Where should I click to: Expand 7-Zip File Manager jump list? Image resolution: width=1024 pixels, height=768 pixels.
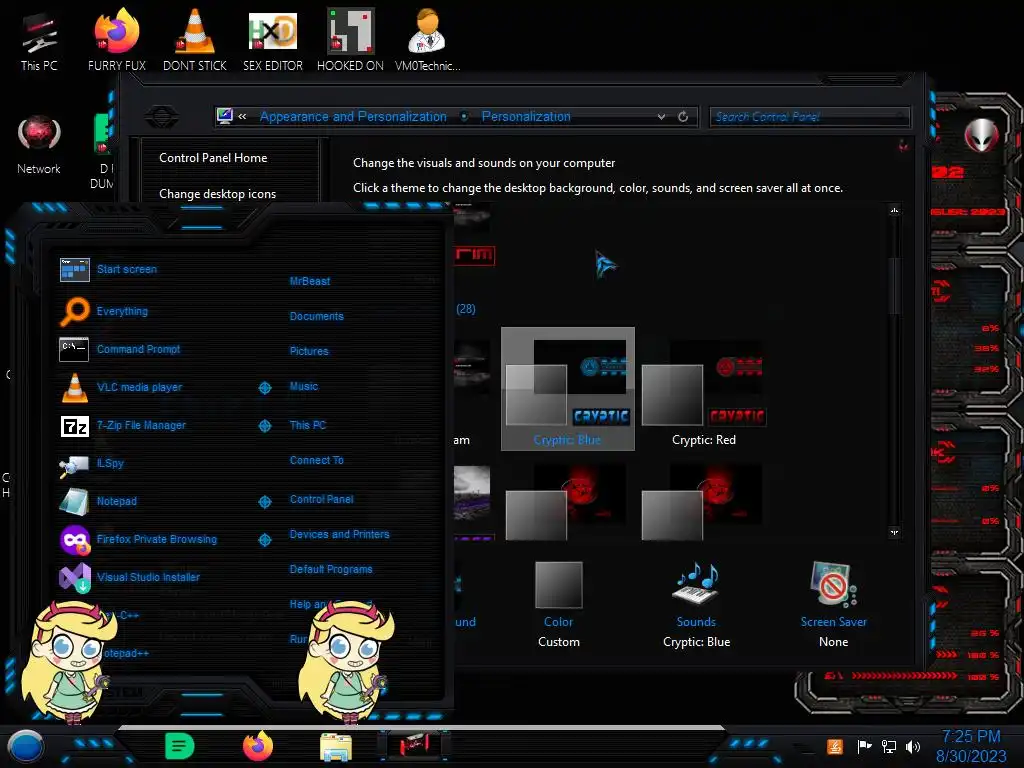click(264, 426)
